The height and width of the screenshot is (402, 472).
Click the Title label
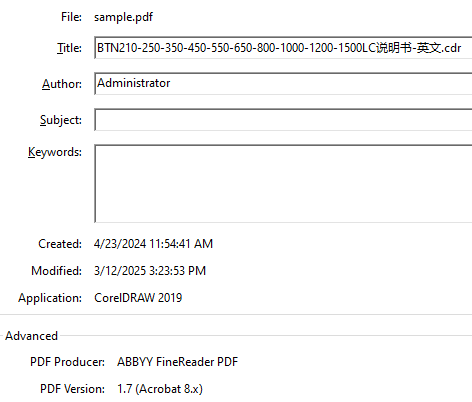[69, 48]
